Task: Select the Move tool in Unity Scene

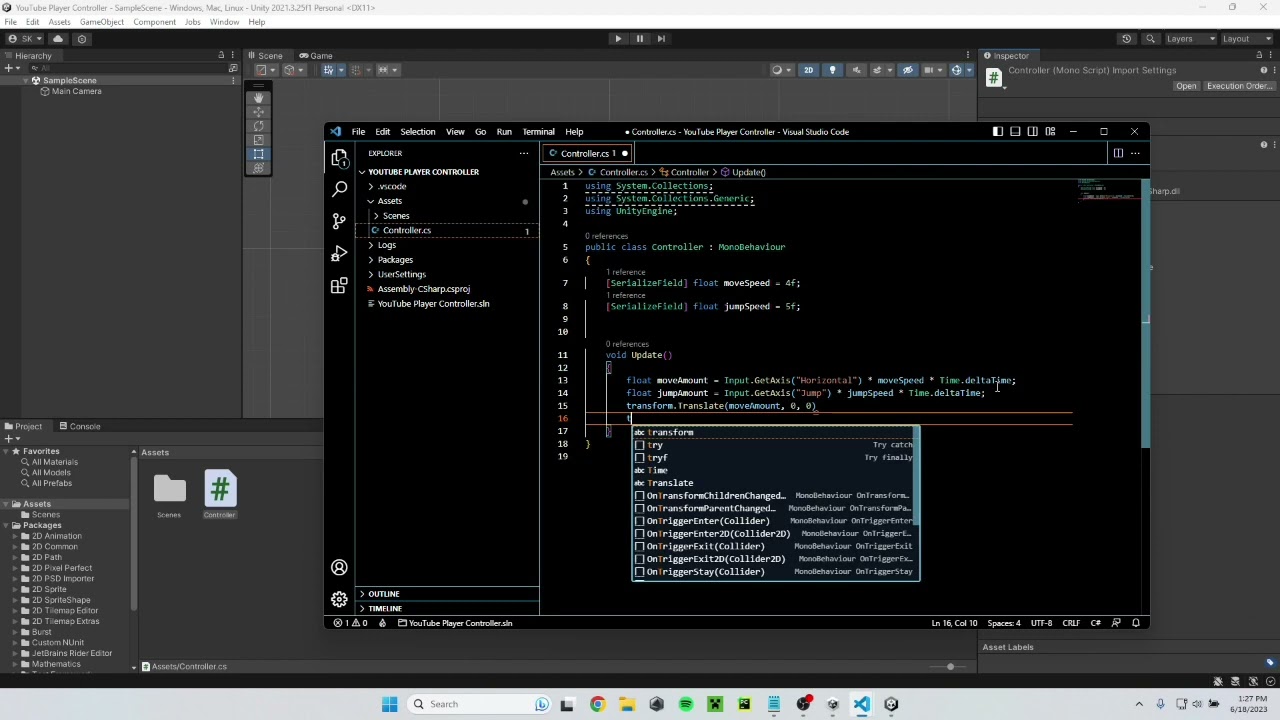Action: click(x=258, y=112)
